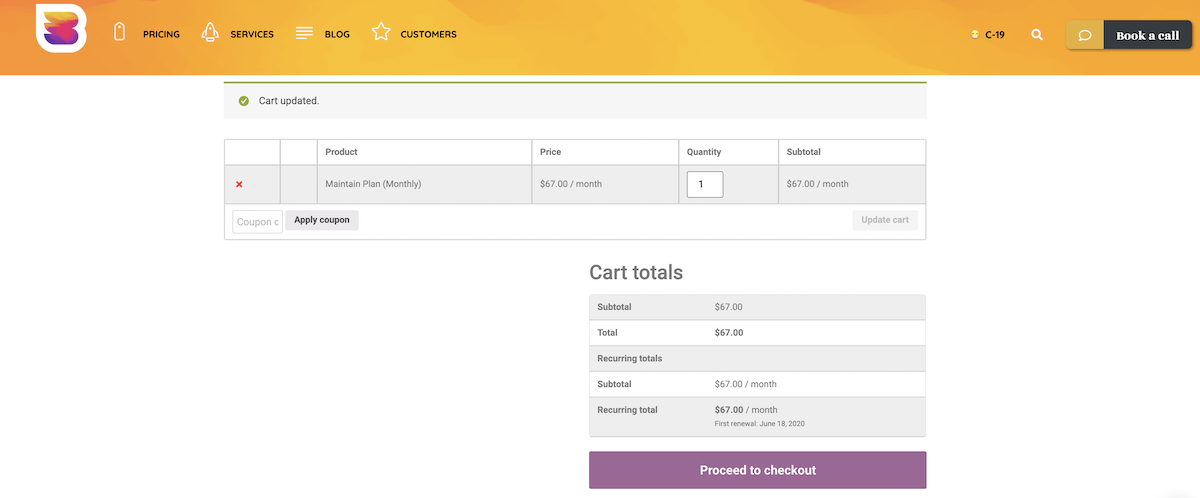Click the quantity field showing 1
This screenshot has height=498, width=1200.
pyautogui.click(x=705, y=184)
